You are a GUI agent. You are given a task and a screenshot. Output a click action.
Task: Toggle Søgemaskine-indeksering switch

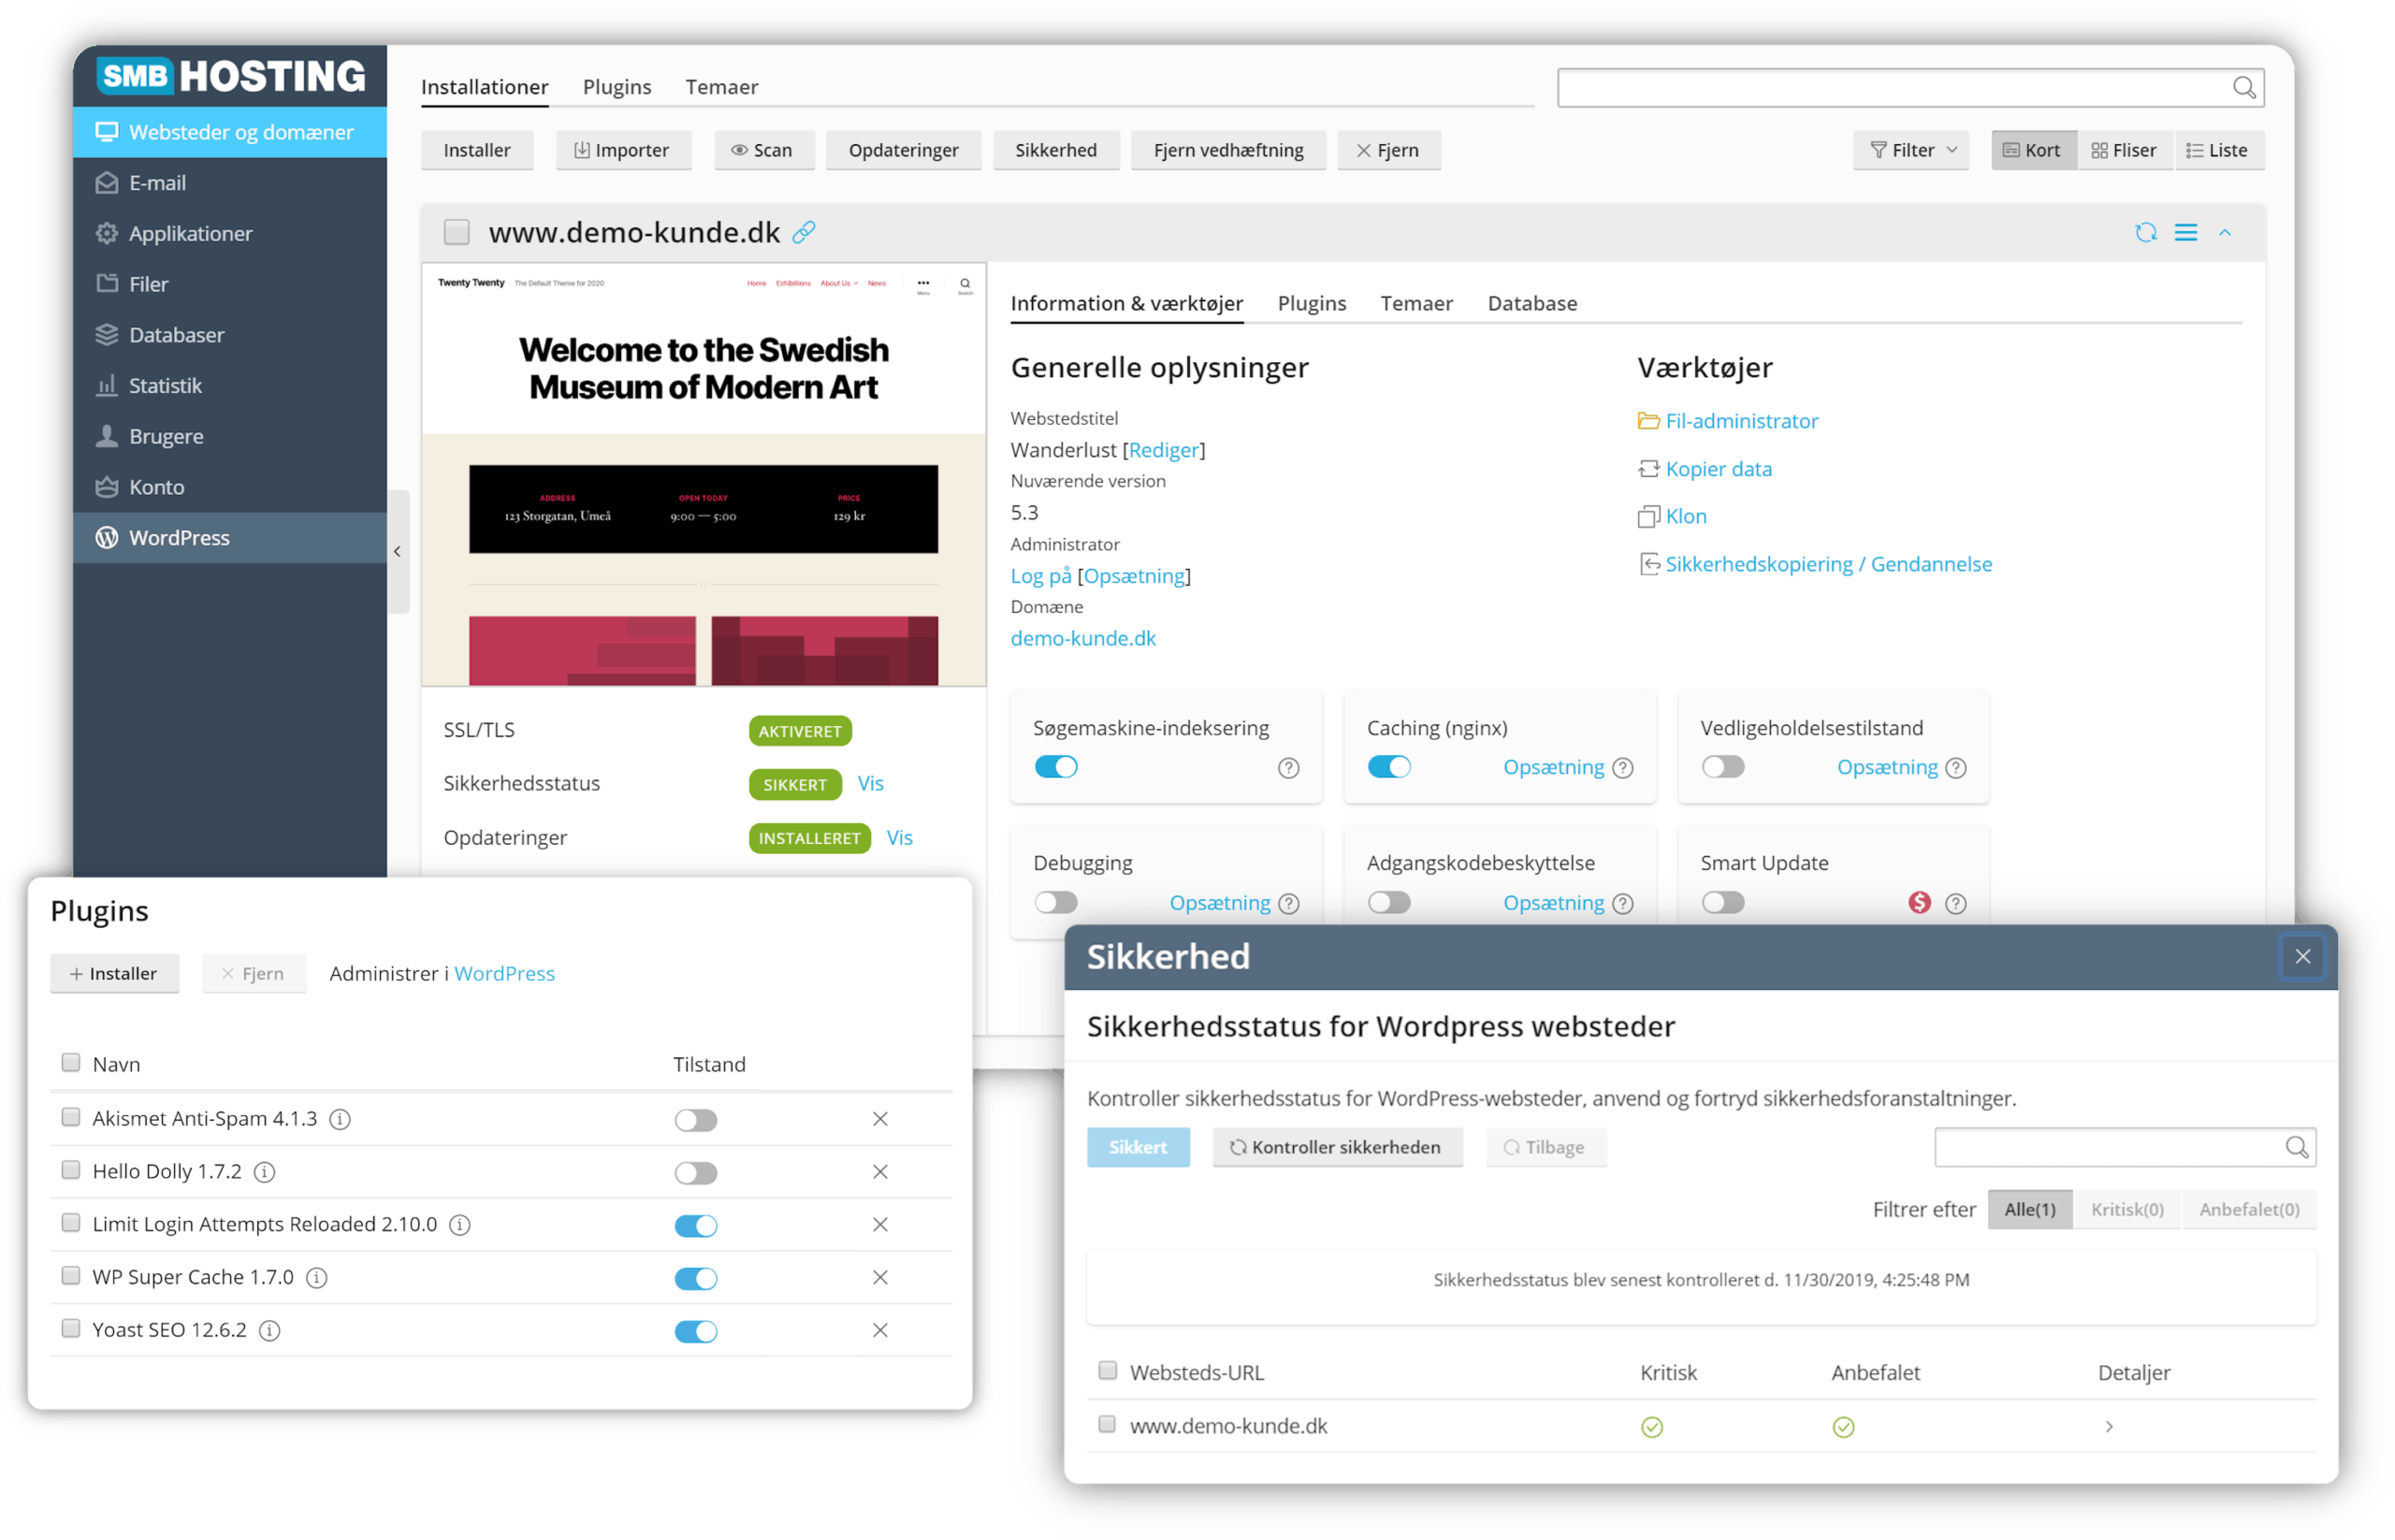click(x=1056, y=767)
